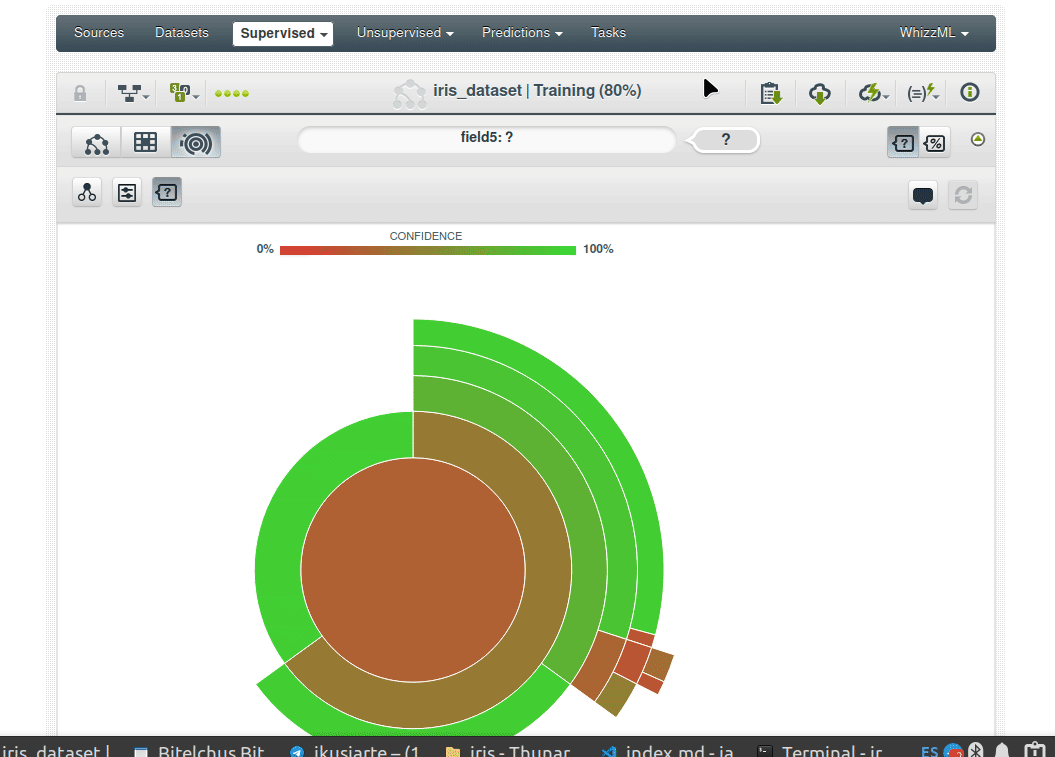Toggle the percent confidence display mode
1055x757 pixels.
pyautogui.click(x=934, y=143)
